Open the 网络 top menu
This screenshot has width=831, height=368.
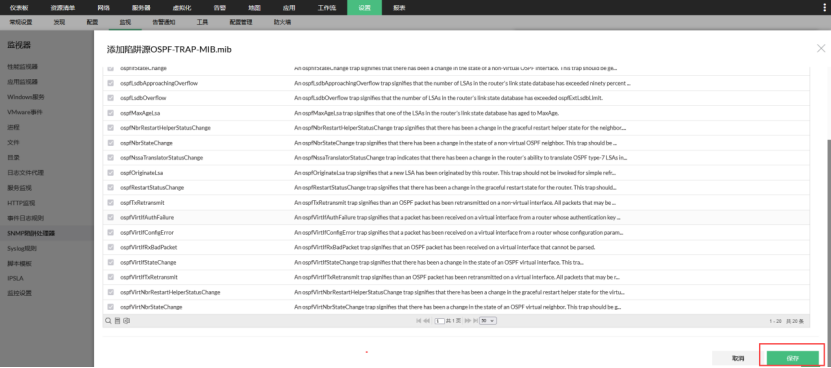pos(104,7)
